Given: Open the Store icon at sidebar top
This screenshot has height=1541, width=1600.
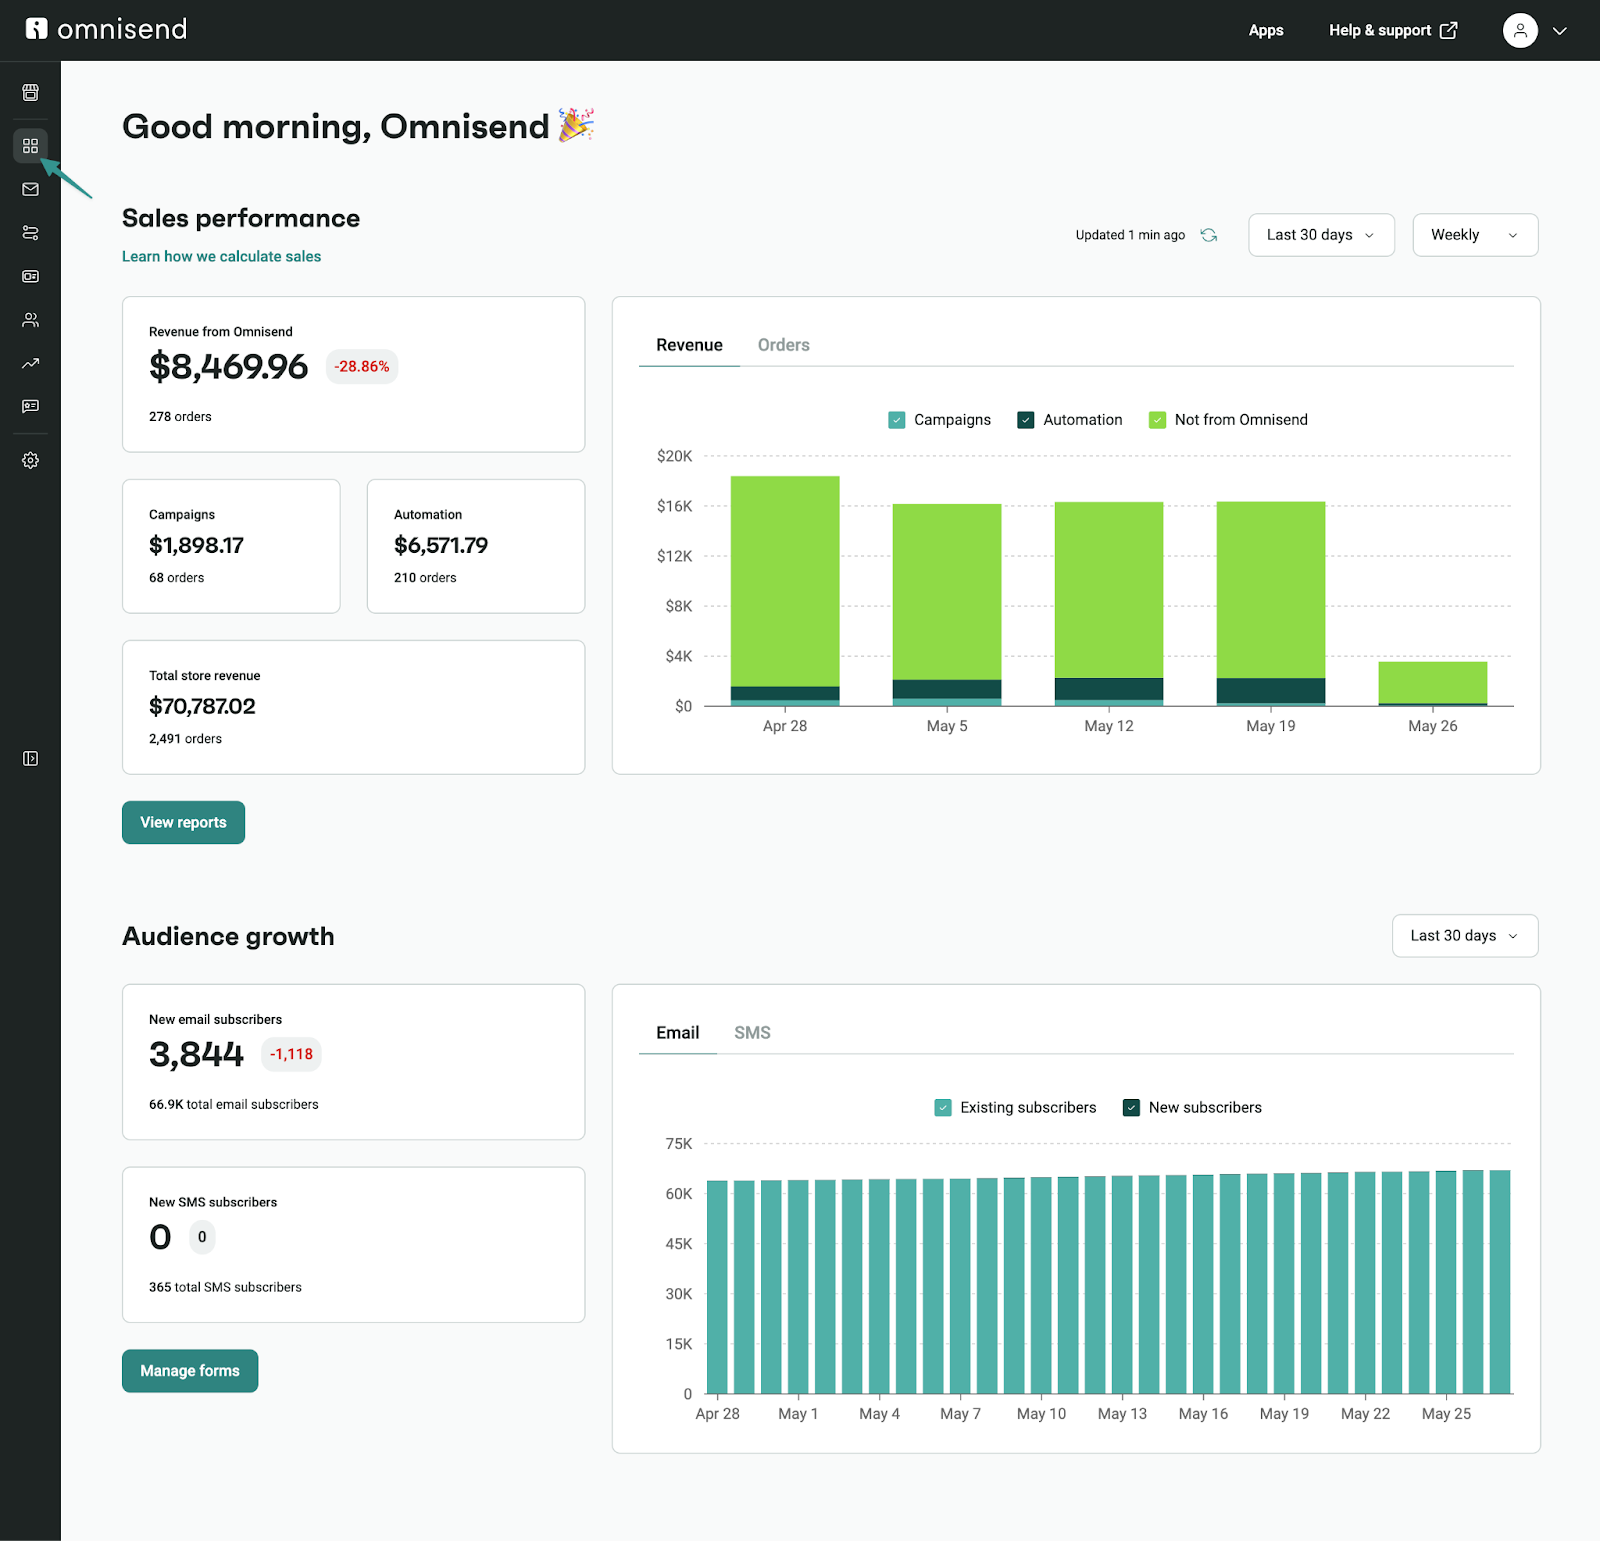Looking at the screenshot, I should click(x=30, y=92).
